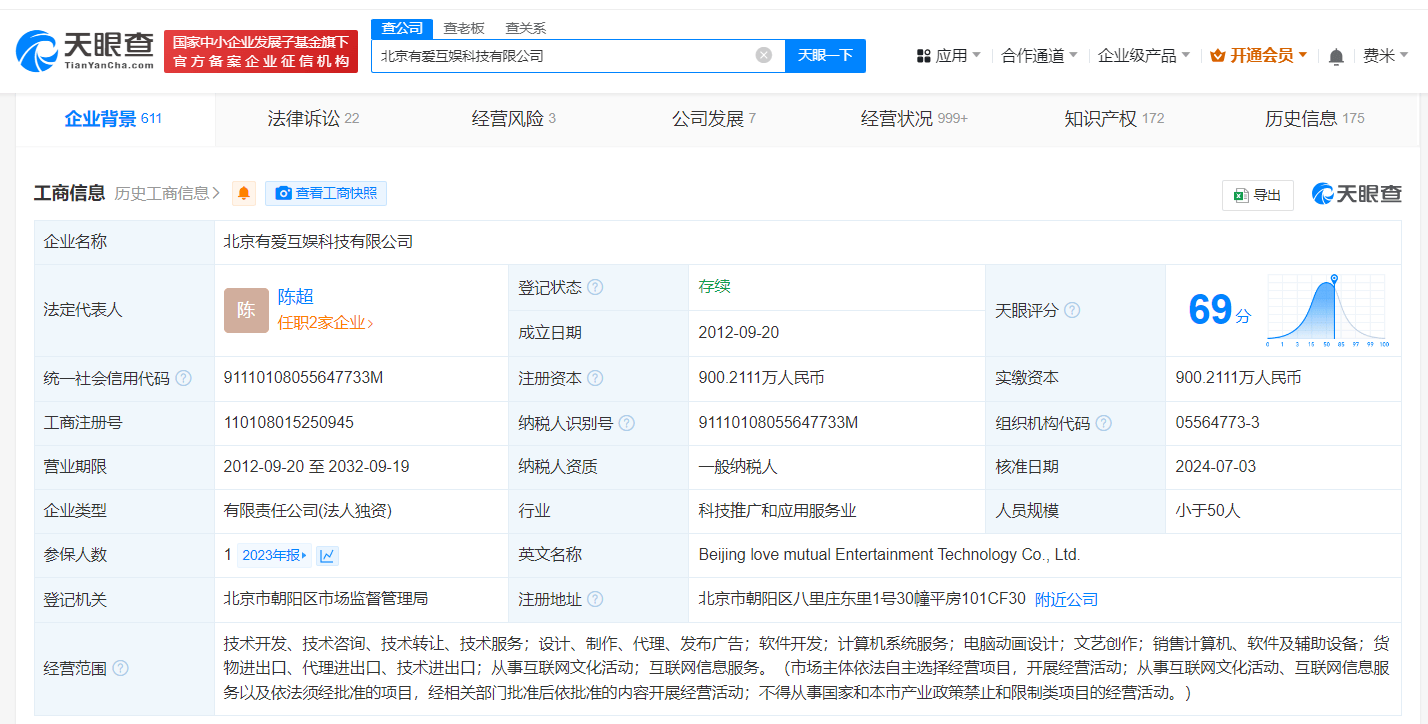
Task: Click the red 国家中小企业发展子基金旗下 banner
Action: (260, 51)
